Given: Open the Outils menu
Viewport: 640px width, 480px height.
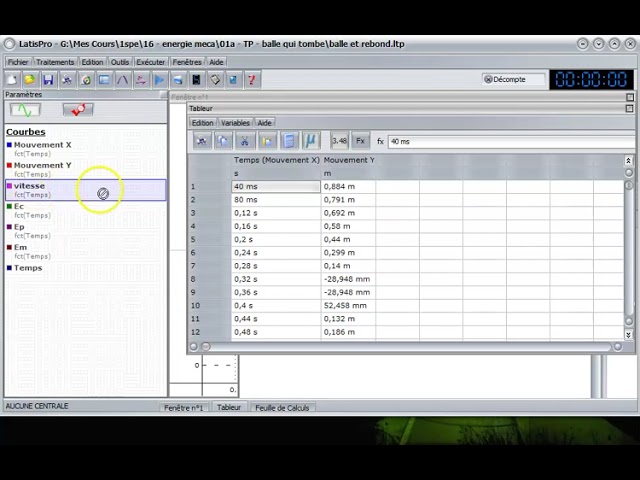Looking at the screenshot, I should pyautogui.click(x=120, y=62).
